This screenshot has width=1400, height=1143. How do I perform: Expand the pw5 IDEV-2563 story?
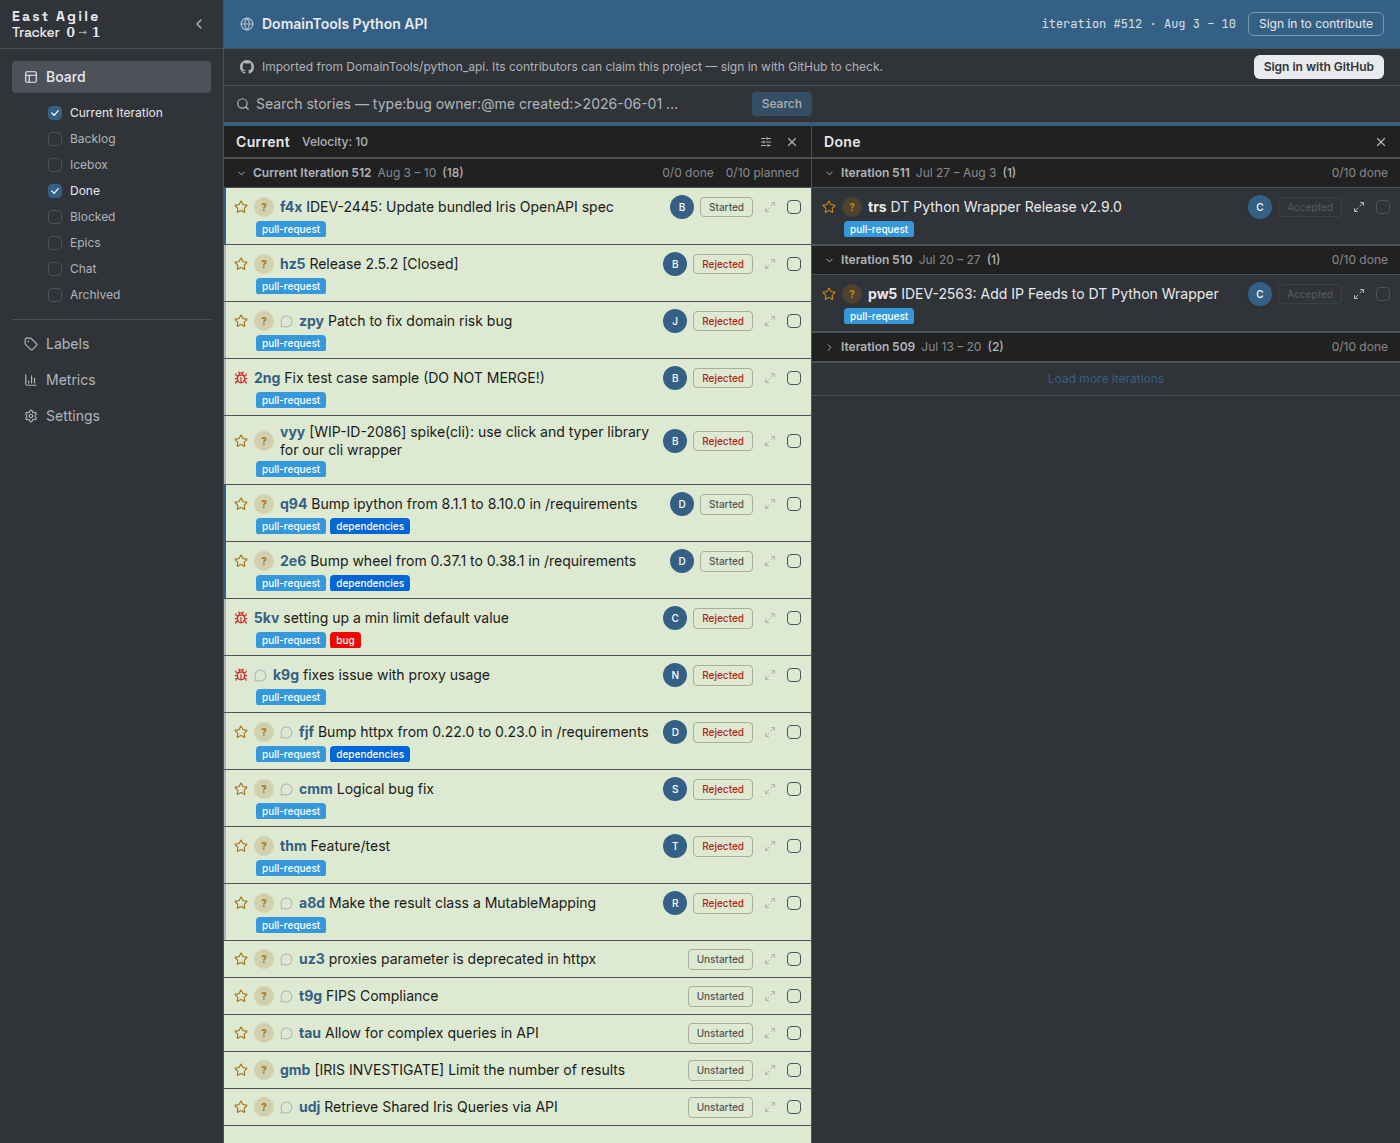pos(1359,294)
